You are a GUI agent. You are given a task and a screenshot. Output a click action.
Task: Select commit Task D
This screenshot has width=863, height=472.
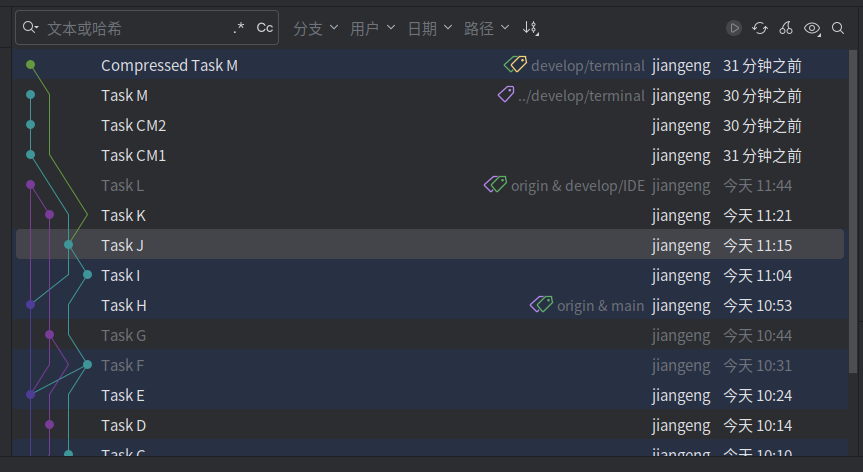point(430,425)
